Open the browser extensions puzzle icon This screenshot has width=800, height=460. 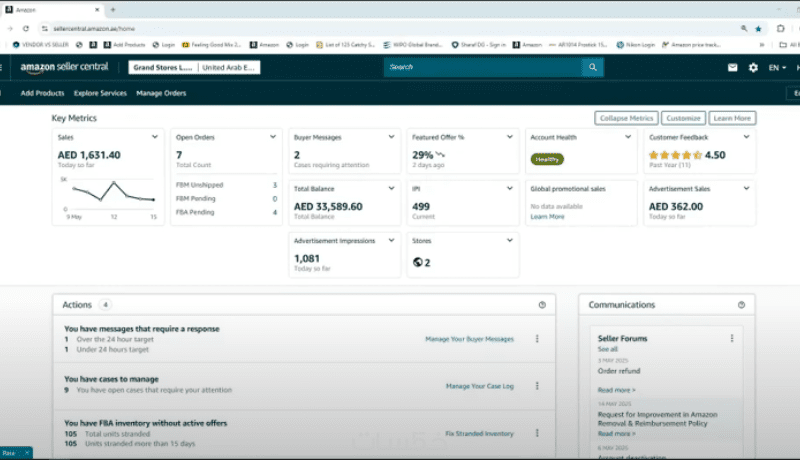[x=780, y=29]
